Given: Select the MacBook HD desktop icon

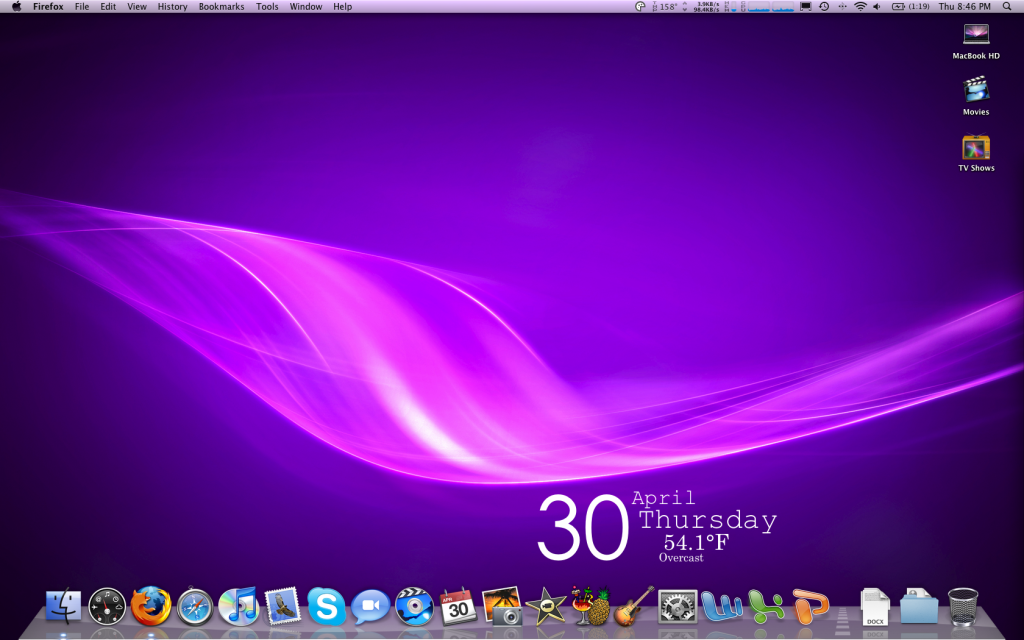Looking at the screenshot, I should pyautogui.click(x=976, y=42).
